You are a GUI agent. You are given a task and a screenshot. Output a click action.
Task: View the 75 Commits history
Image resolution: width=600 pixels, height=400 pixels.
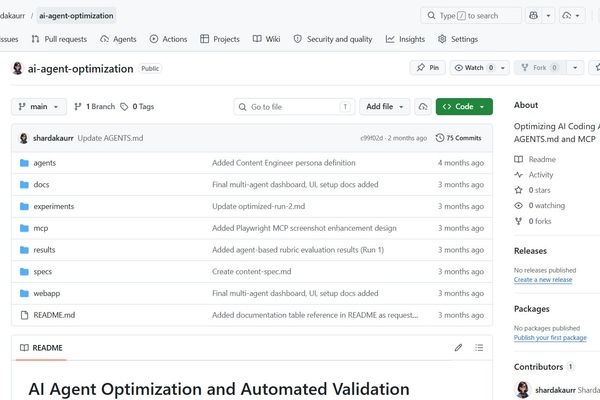(458, 138)
